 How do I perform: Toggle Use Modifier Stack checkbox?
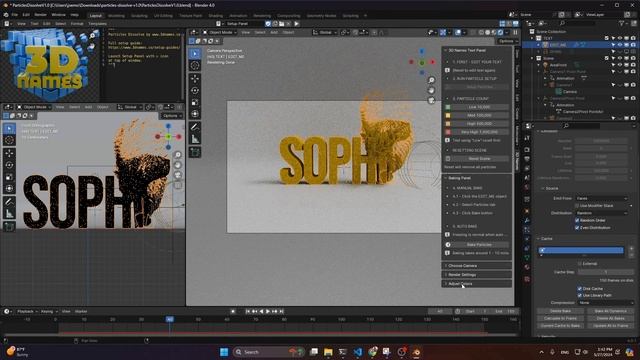[577, 206]
